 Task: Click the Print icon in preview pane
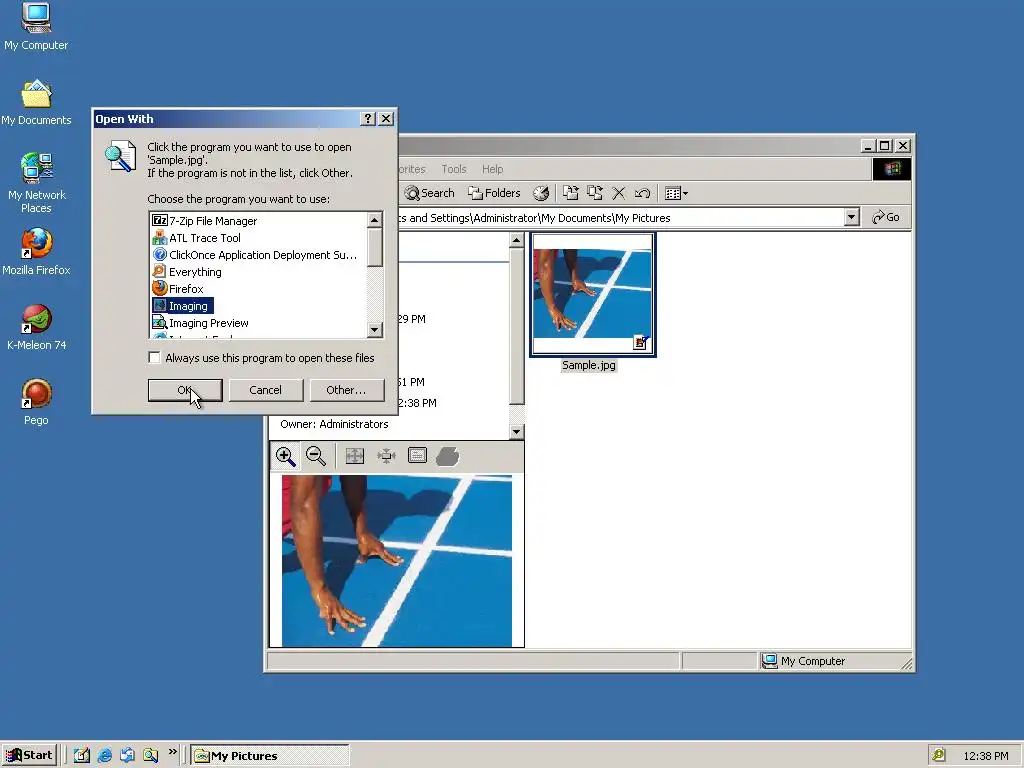pos(448,456)
